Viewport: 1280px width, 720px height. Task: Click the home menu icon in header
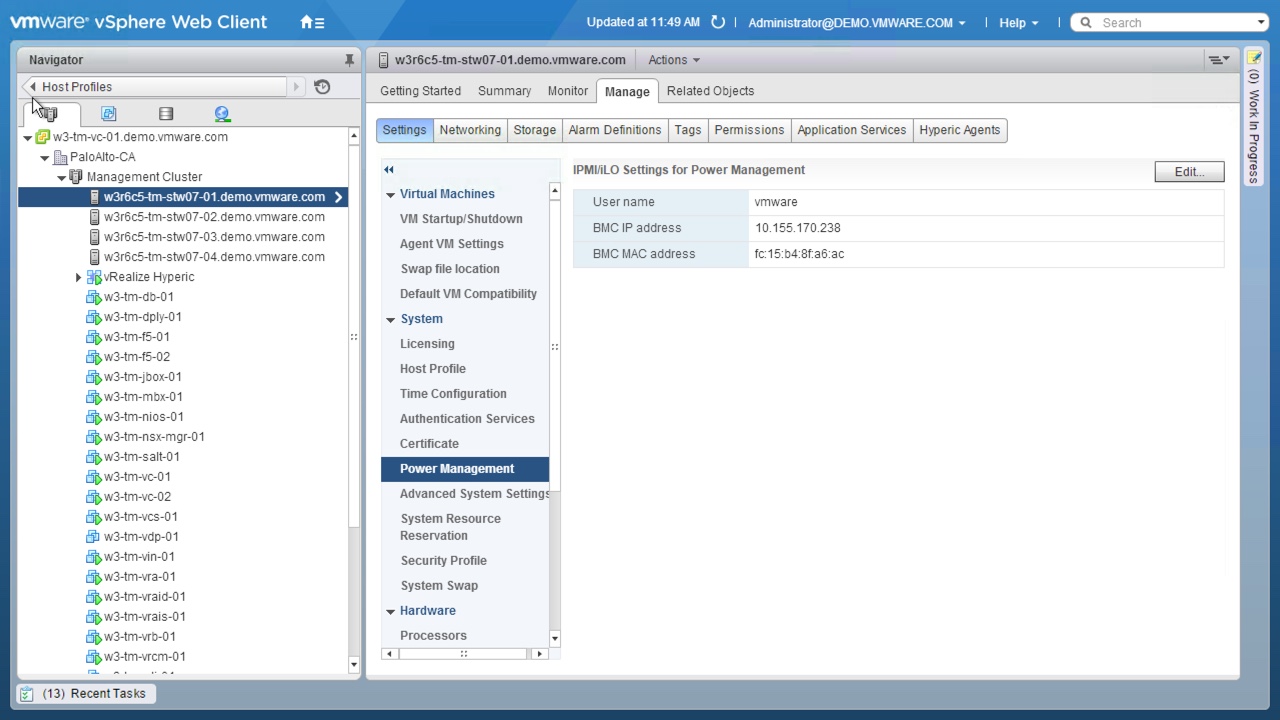311,22
